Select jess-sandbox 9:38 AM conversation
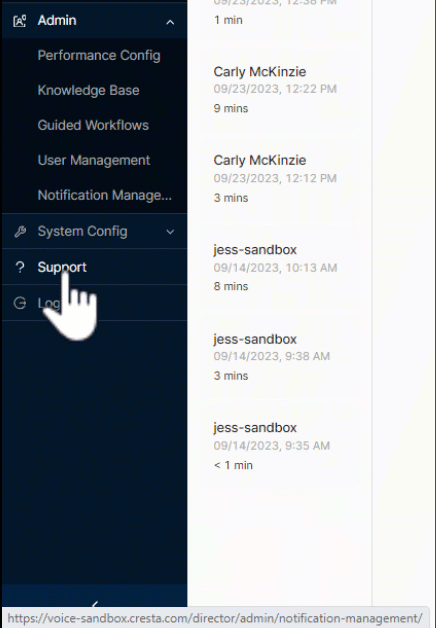The width and height of the screenshot is (436, 628). pos(279,357)
